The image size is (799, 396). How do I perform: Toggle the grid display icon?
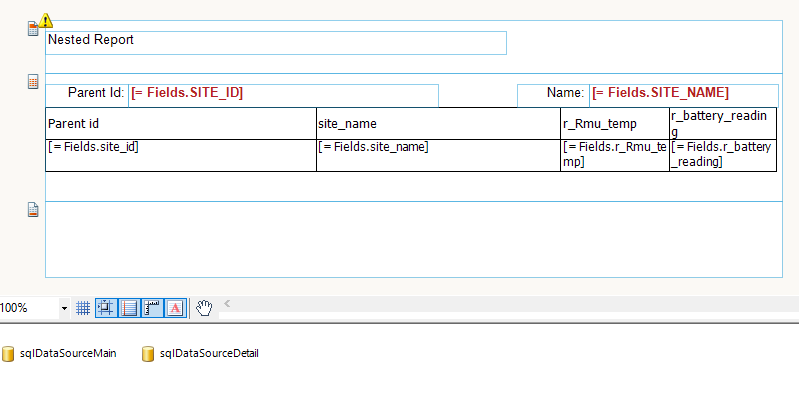point(83,308)
